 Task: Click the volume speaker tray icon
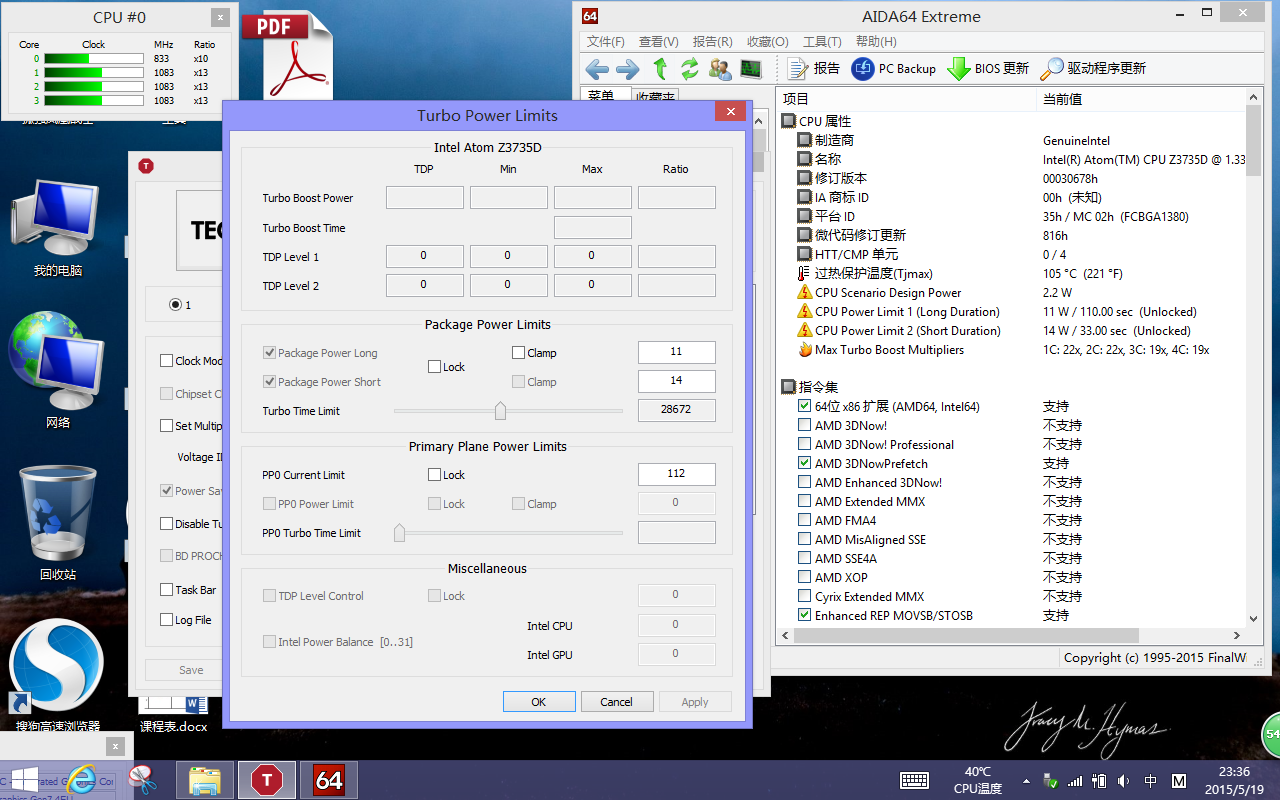(x=1123, y=781)
